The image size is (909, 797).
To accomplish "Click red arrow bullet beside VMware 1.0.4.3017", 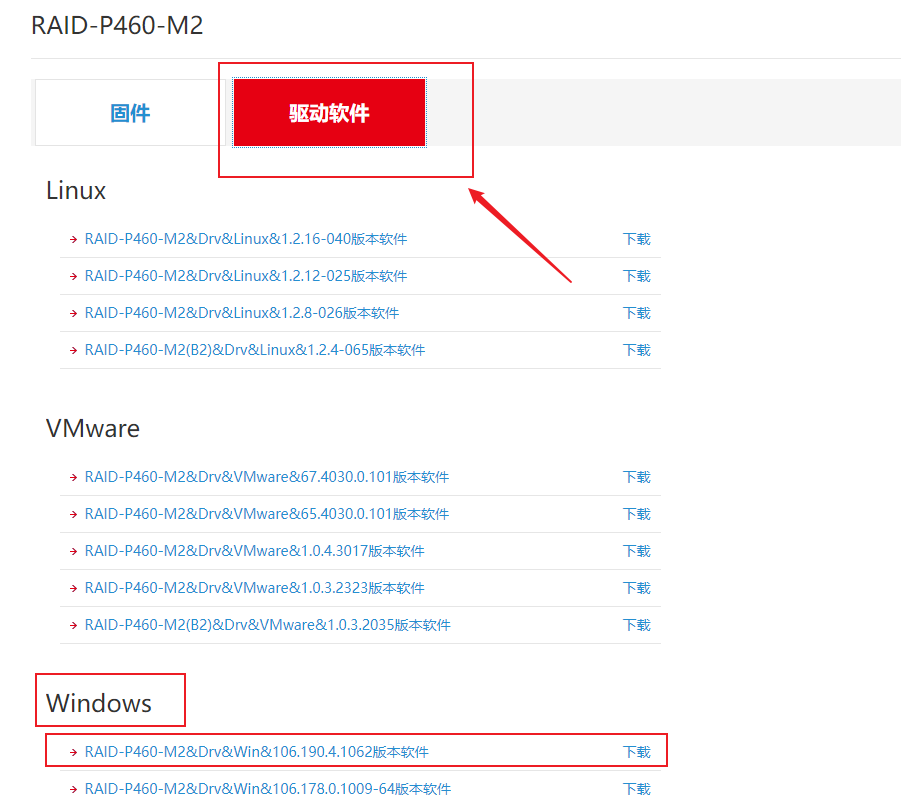I will (73, 552).
